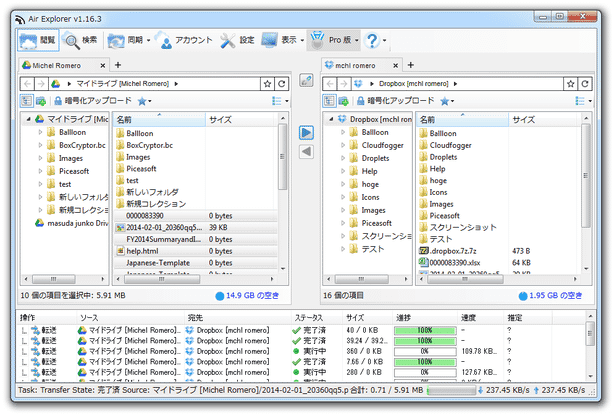Close the Michel Romero tab
614x415 pixels.
[103, 65]
